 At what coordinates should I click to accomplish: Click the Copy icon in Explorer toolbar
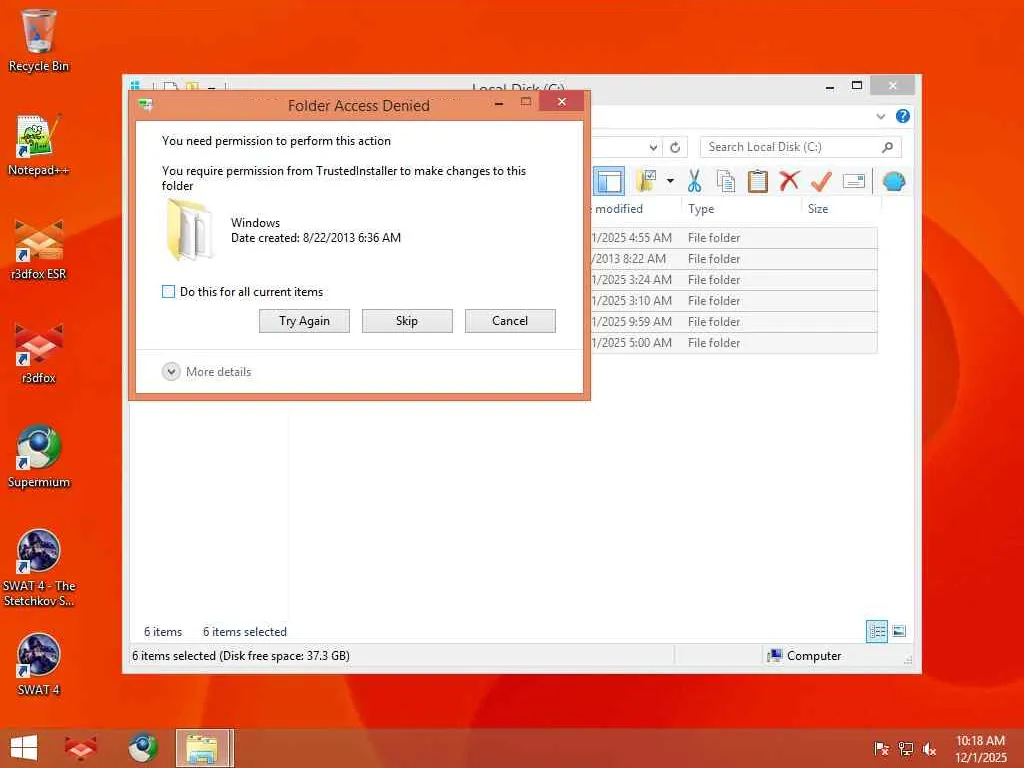pyautogui.click(x=726, y=181)
